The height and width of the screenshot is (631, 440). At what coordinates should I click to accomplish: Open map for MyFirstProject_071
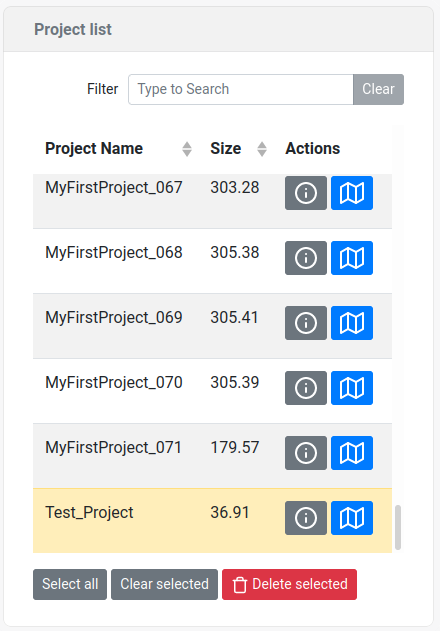tap(352, 453)
